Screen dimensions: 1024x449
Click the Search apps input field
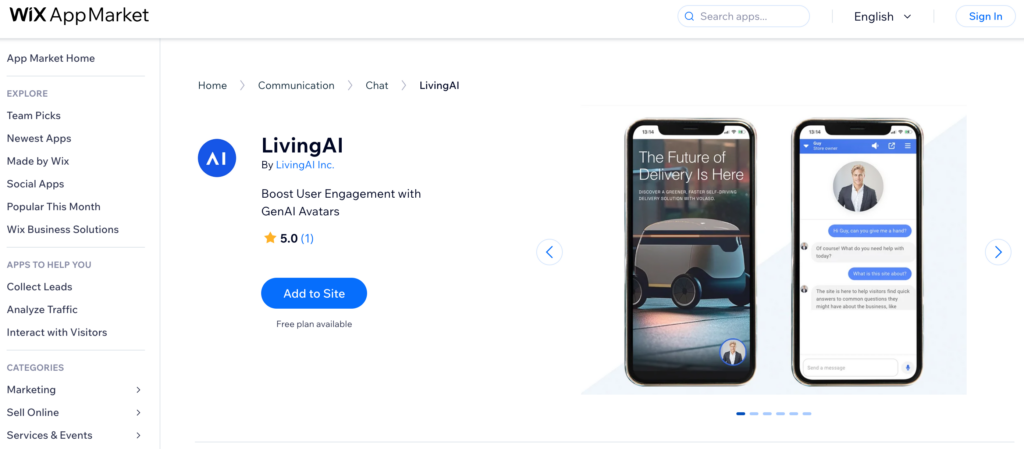[x=744, y=16]
